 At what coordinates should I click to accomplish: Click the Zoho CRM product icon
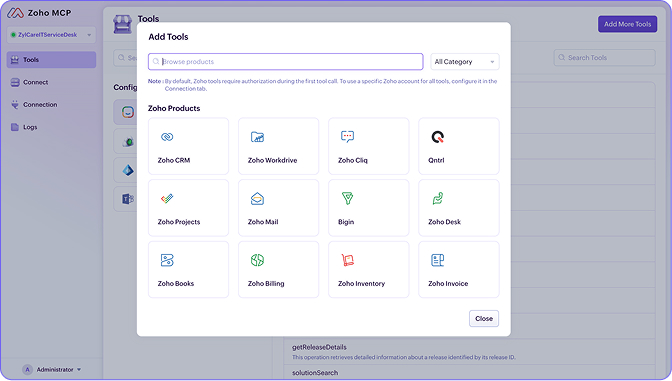pyautogui.click(x=167, y=137)
